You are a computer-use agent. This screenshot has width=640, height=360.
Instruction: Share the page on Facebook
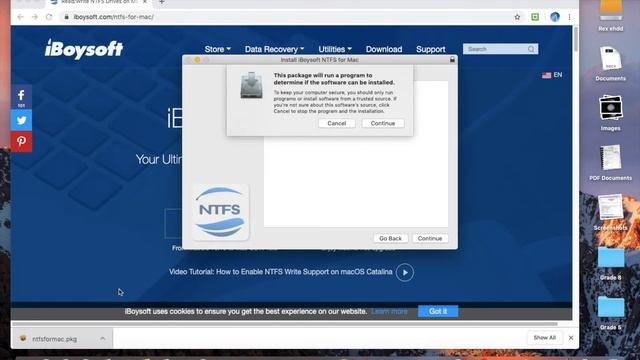click(x=21, y=98)
